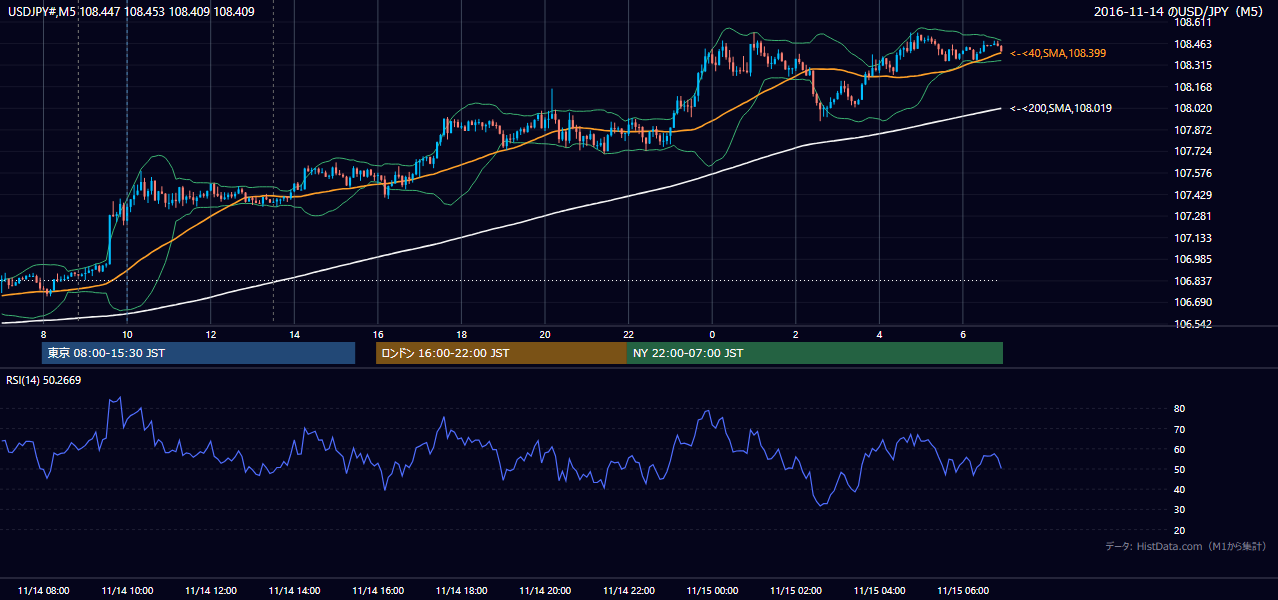
Task: Click price axis value 106.690
Action: (x=1192, y=302)
